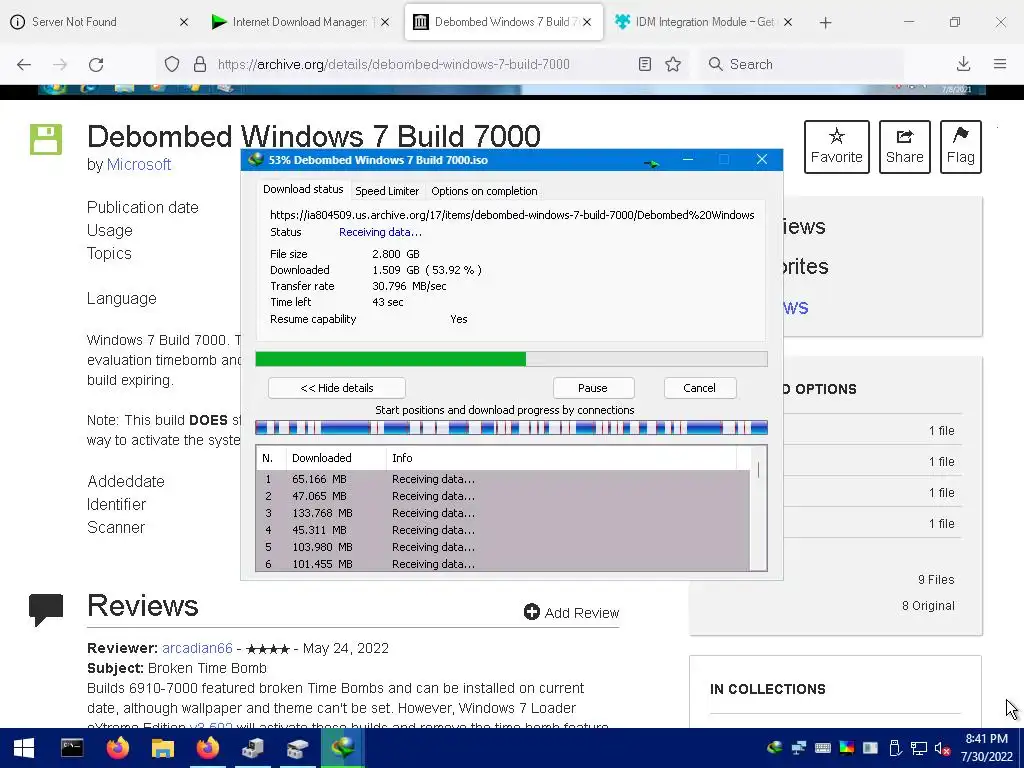This screenshot has height=768, width=1024.
Task: Pause the ISO download
Action: coord(593,388)
